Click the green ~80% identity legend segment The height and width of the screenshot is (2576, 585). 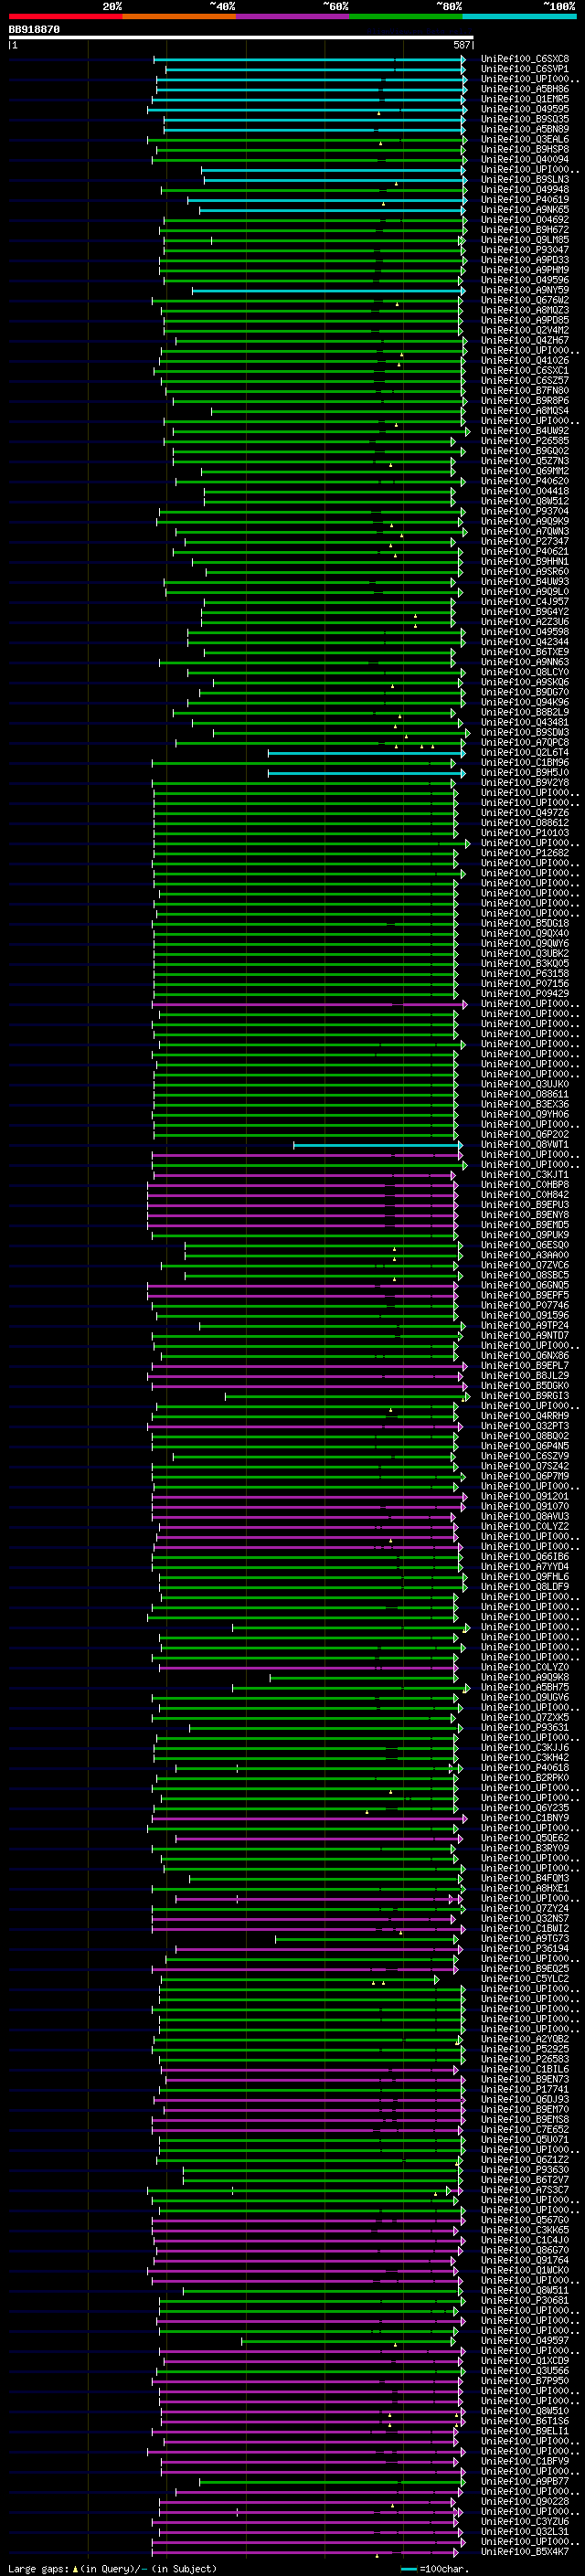[406, 16]
